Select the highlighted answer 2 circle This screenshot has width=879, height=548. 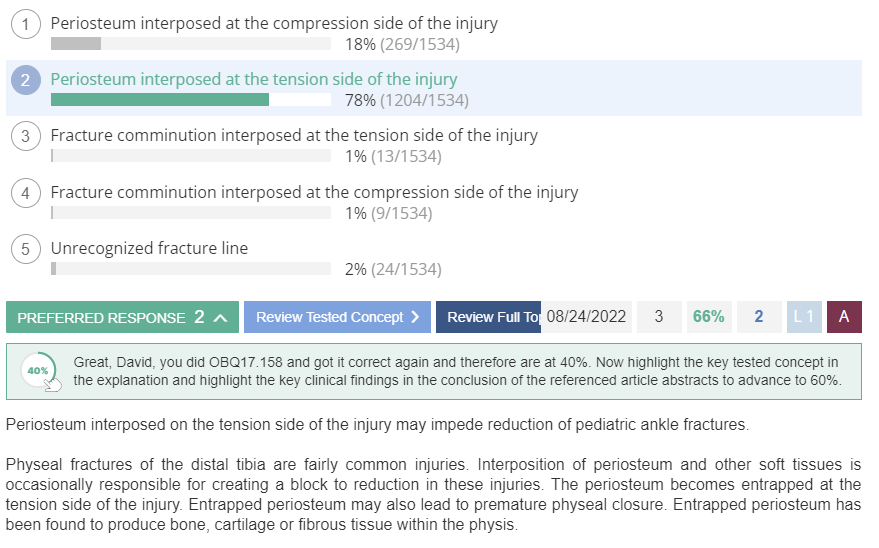[x=26, y=80]
